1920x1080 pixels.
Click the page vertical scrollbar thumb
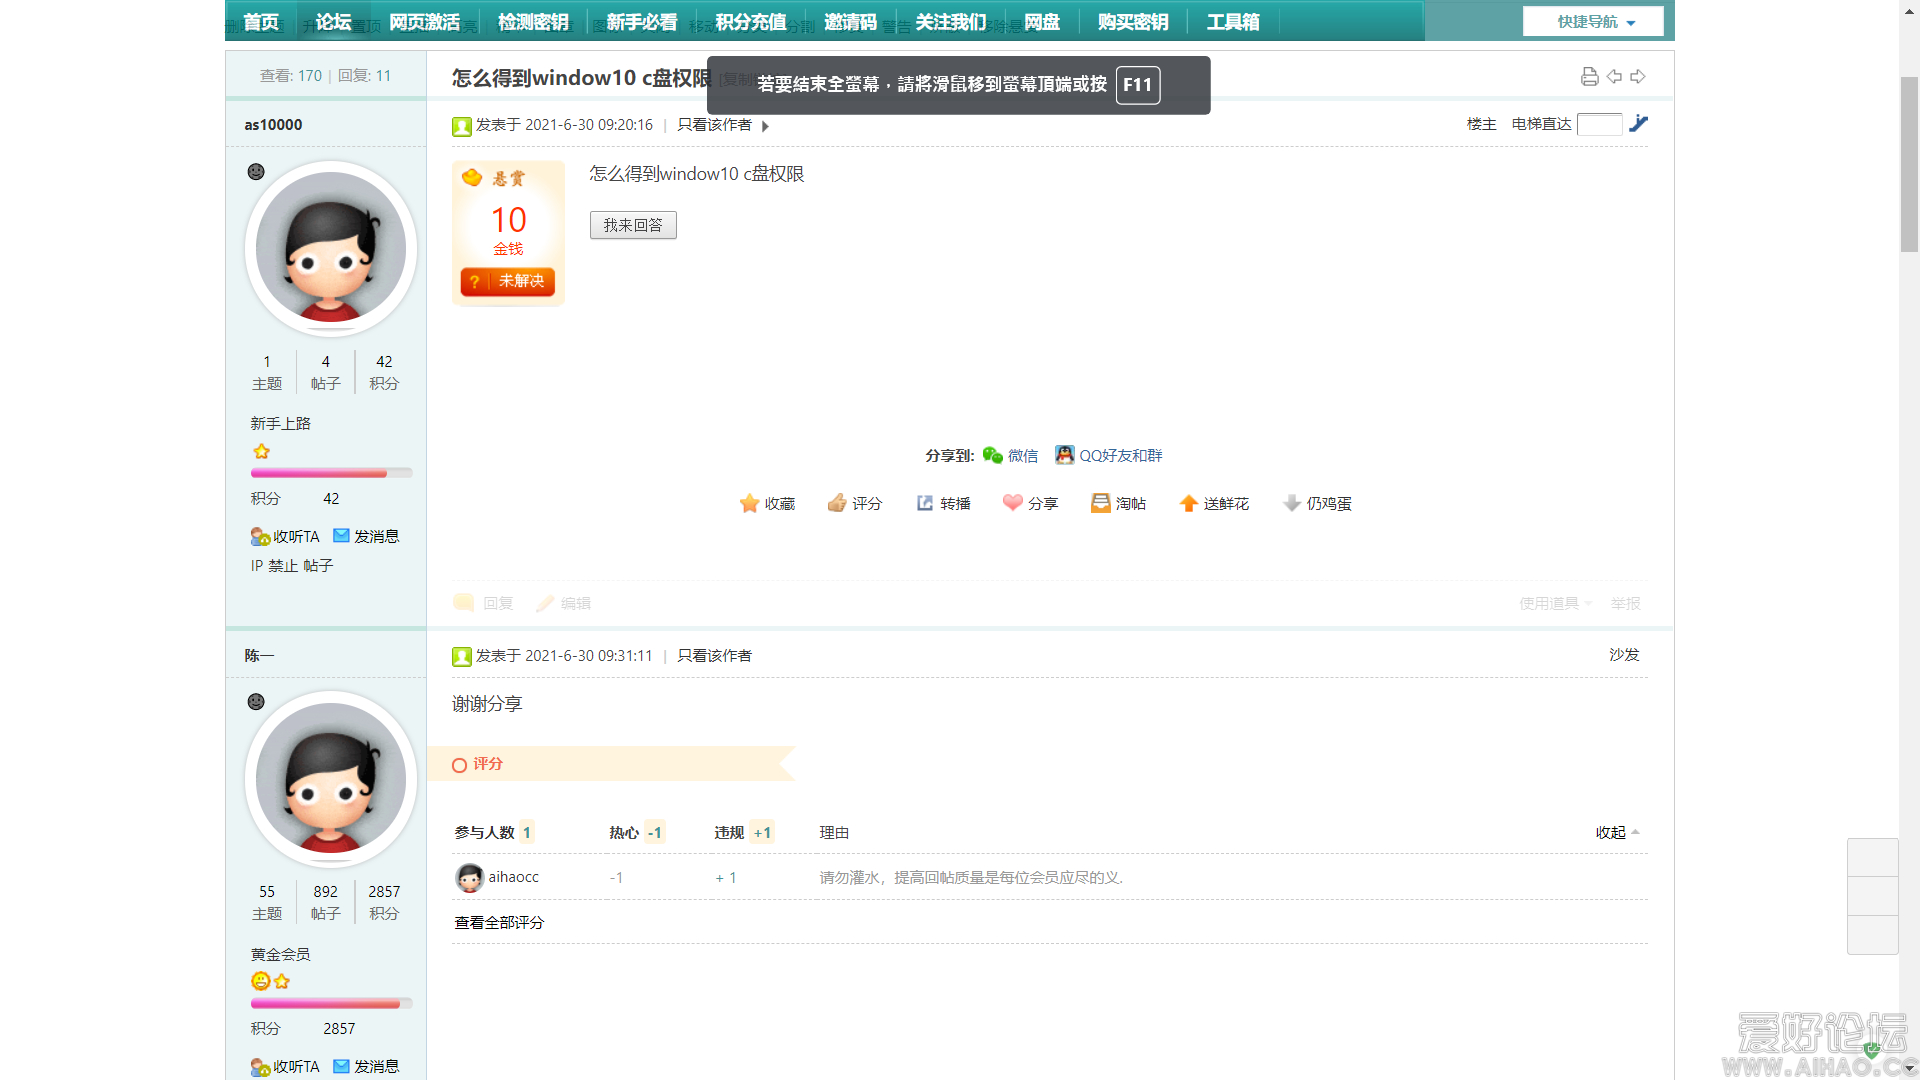[1908, 163]
